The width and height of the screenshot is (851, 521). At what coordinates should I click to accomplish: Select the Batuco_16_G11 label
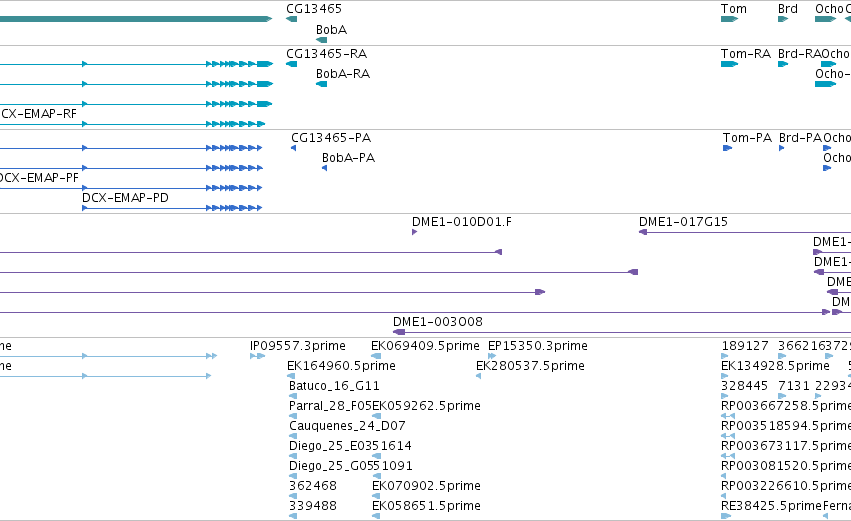[334, 386]
